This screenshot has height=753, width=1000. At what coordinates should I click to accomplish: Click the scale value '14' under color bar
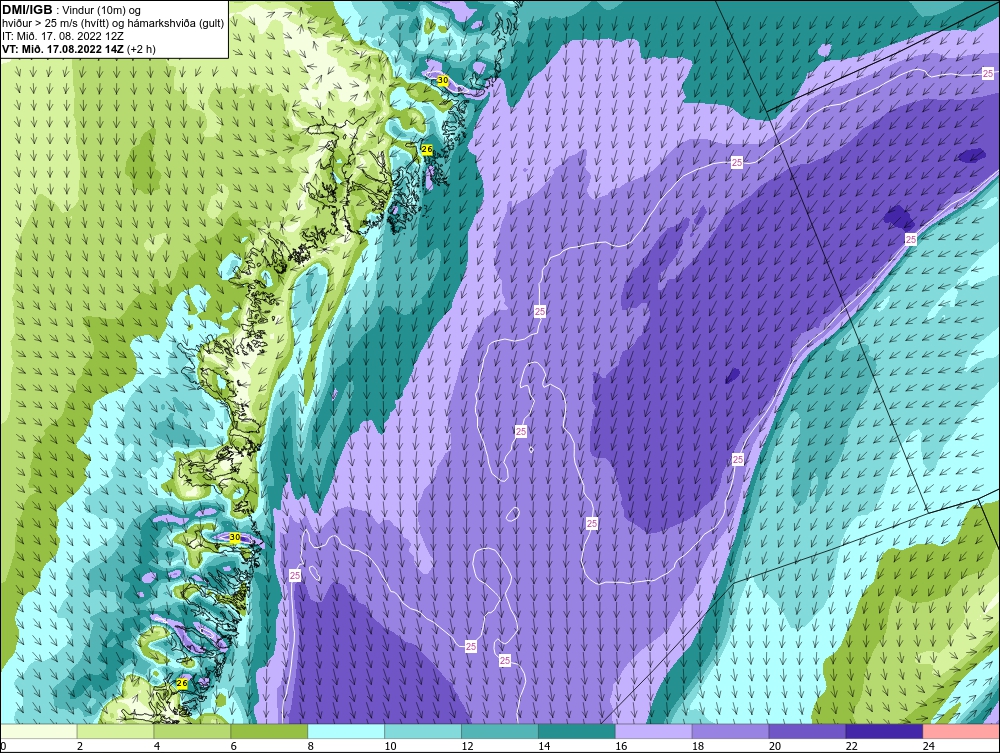point(544,746)
